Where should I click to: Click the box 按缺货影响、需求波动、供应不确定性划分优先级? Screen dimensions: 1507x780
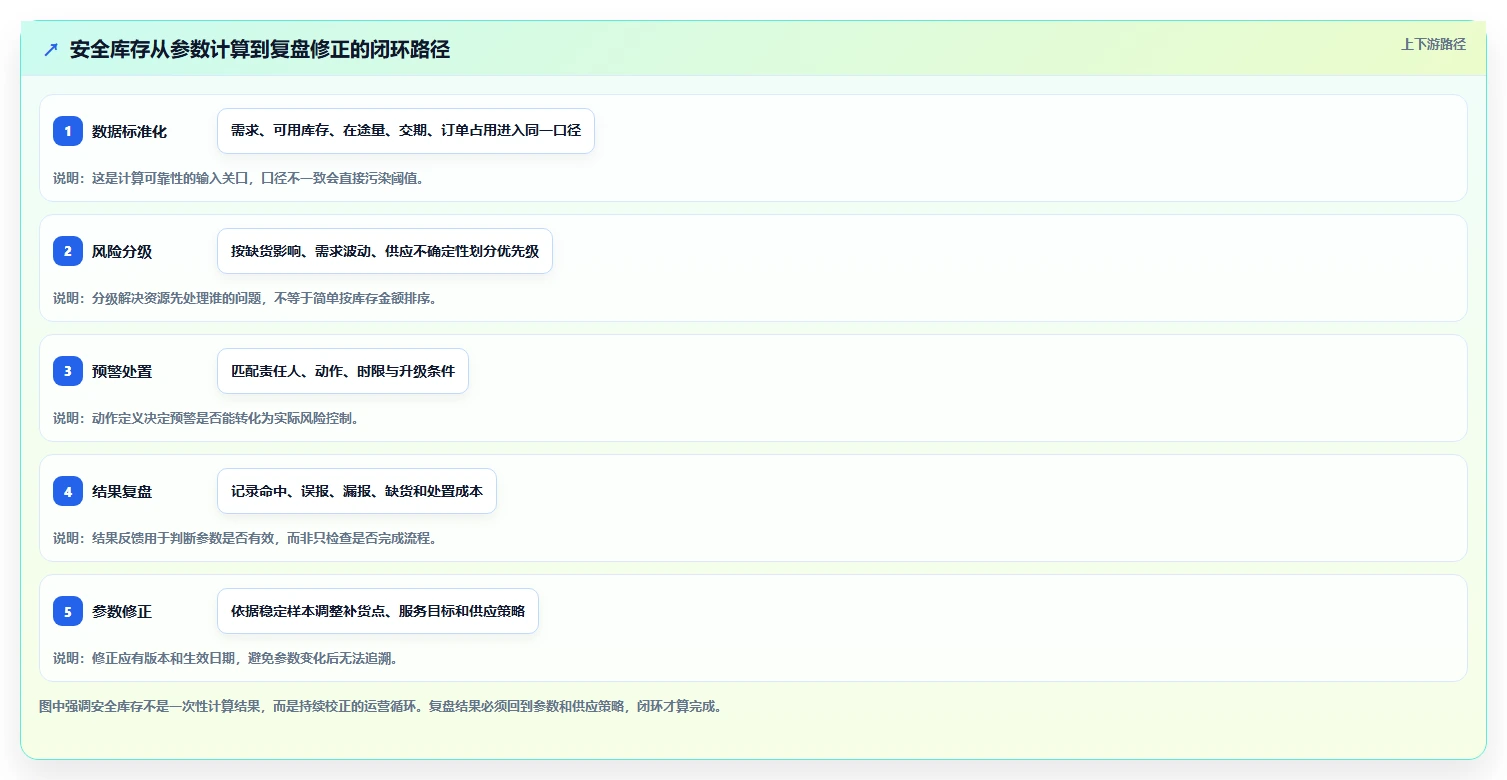[385, 251]
